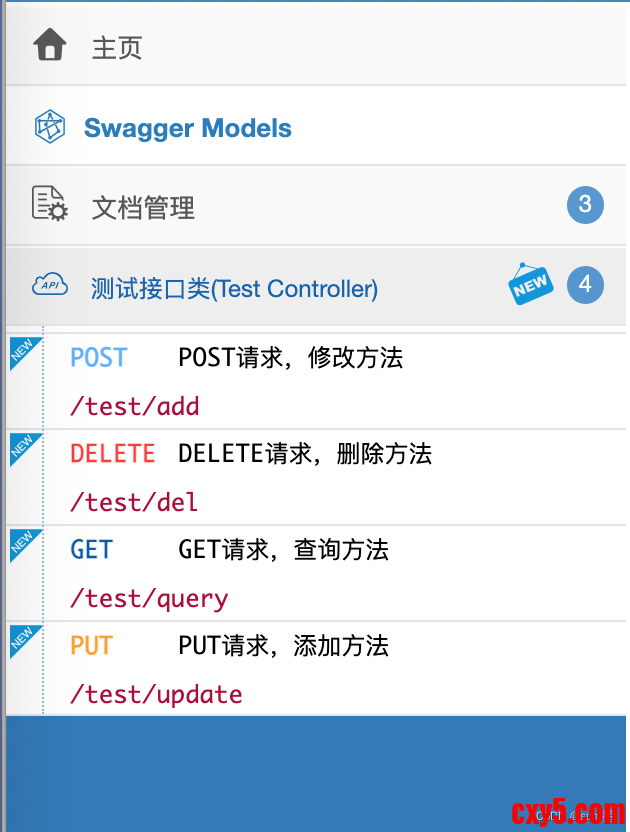Select the 文档管理 menu entry
630x832 pixels.
click(x=316, y=206)
